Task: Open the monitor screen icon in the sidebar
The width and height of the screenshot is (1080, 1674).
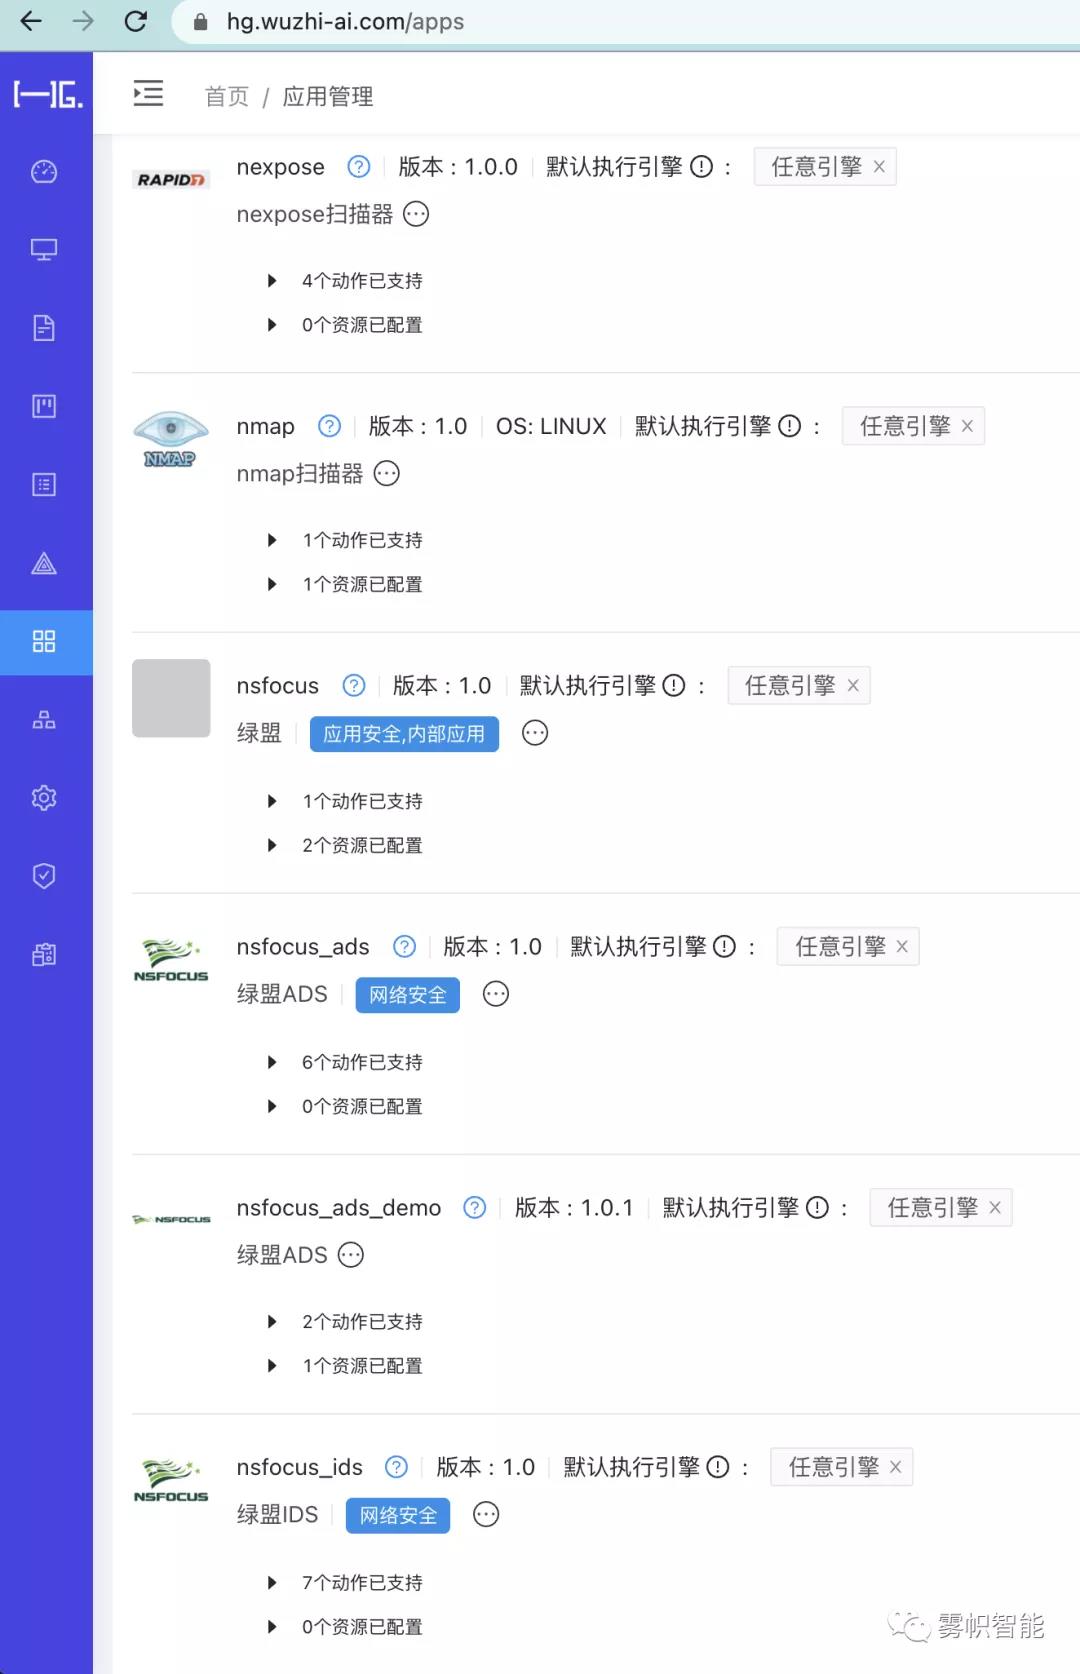Action: click(x=44, y=249)
